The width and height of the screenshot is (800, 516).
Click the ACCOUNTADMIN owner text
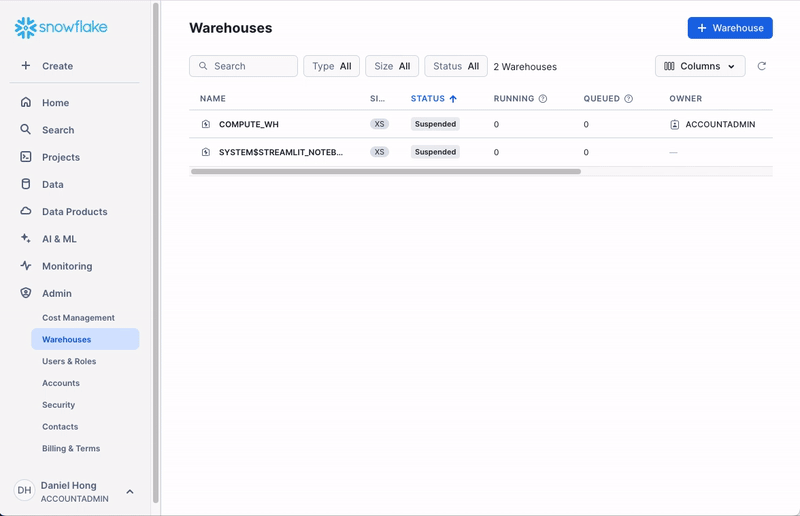pyautogui.click(x=720, y=124)
